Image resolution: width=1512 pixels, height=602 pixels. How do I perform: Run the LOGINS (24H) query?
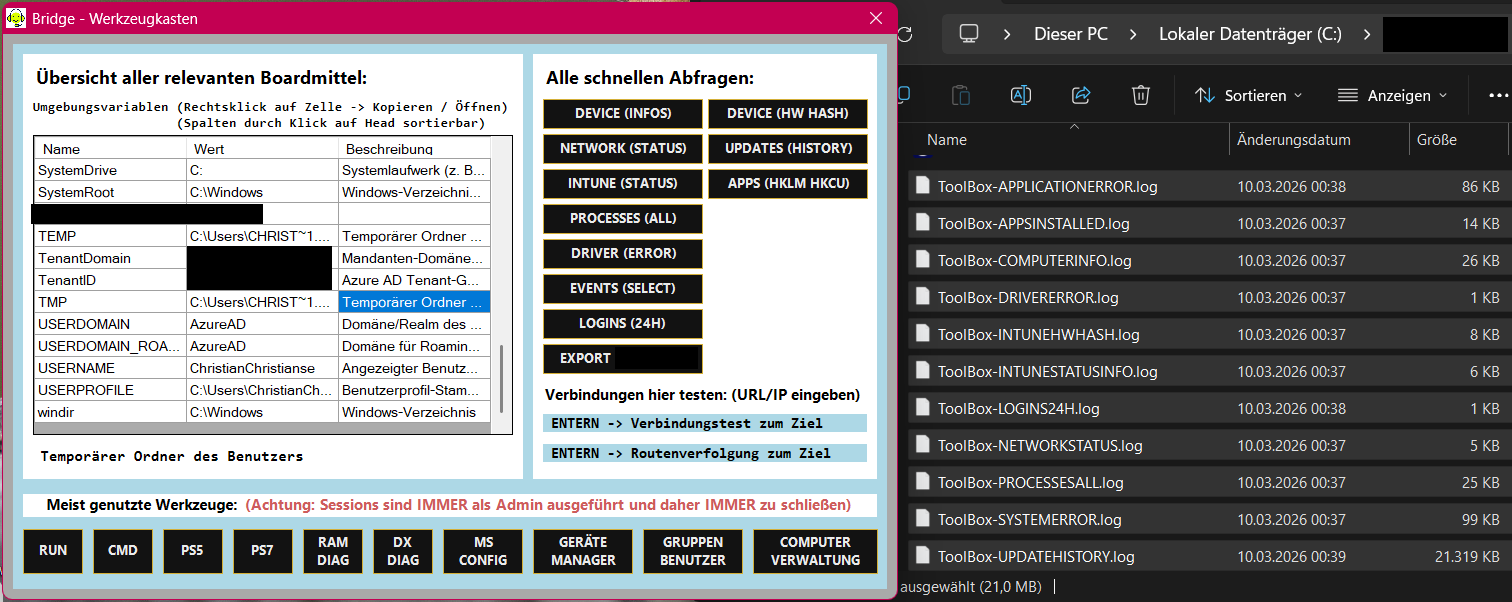[x=622, y=323]
